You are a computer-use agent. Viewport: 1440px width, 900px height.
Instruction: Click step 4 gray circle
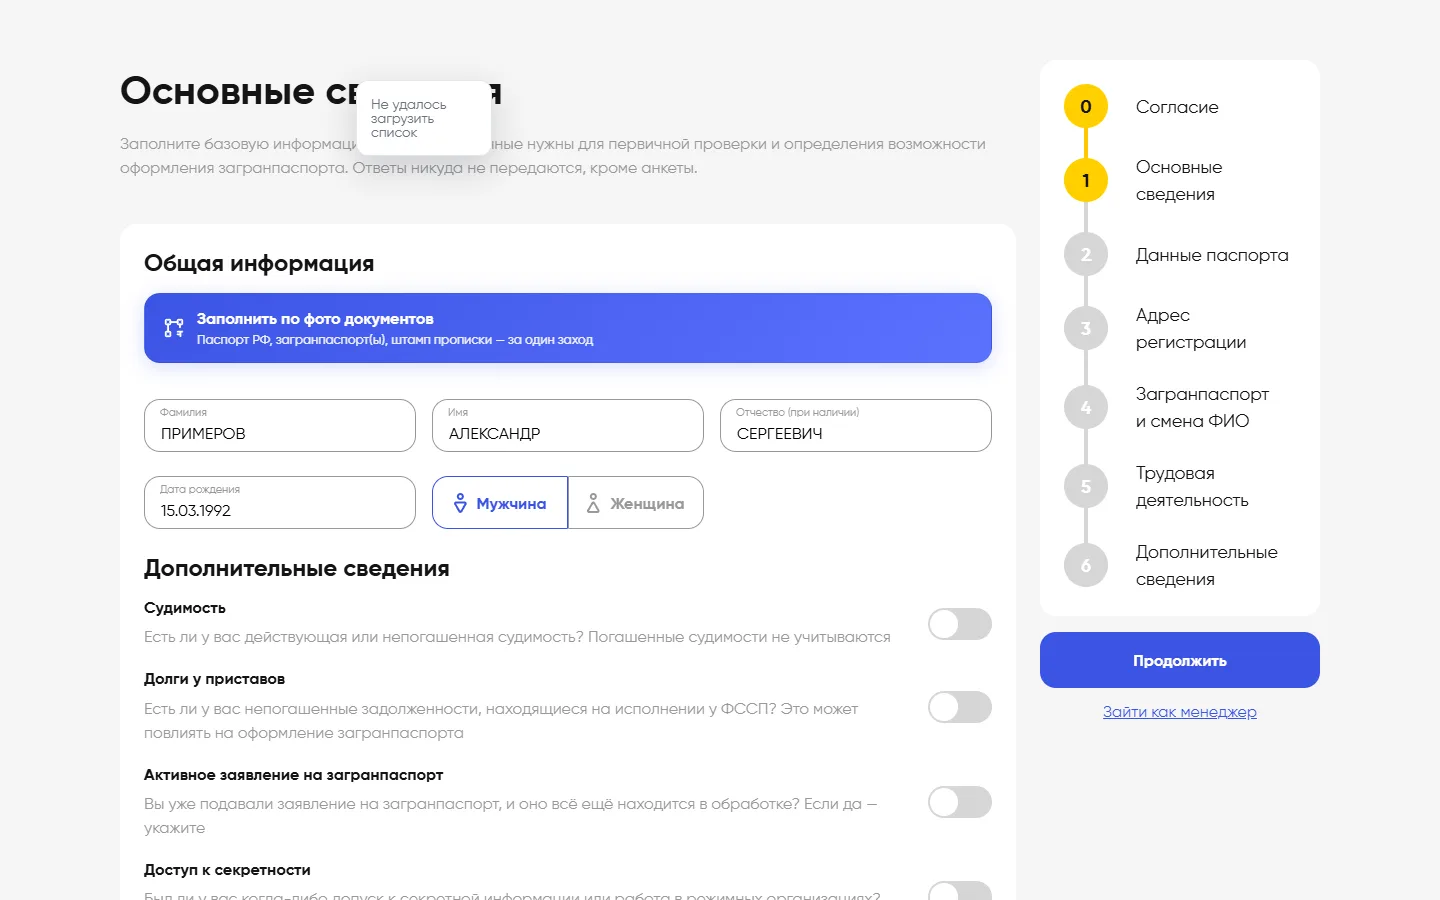tap(1086, 408)
